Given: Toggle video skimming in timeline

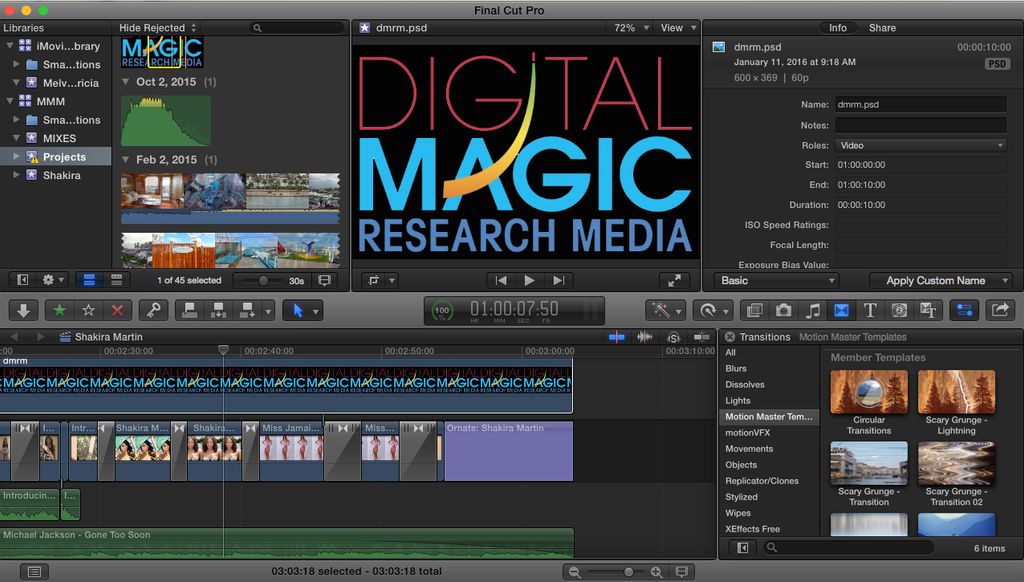Looking at the screenshot, I should point(616,337).
